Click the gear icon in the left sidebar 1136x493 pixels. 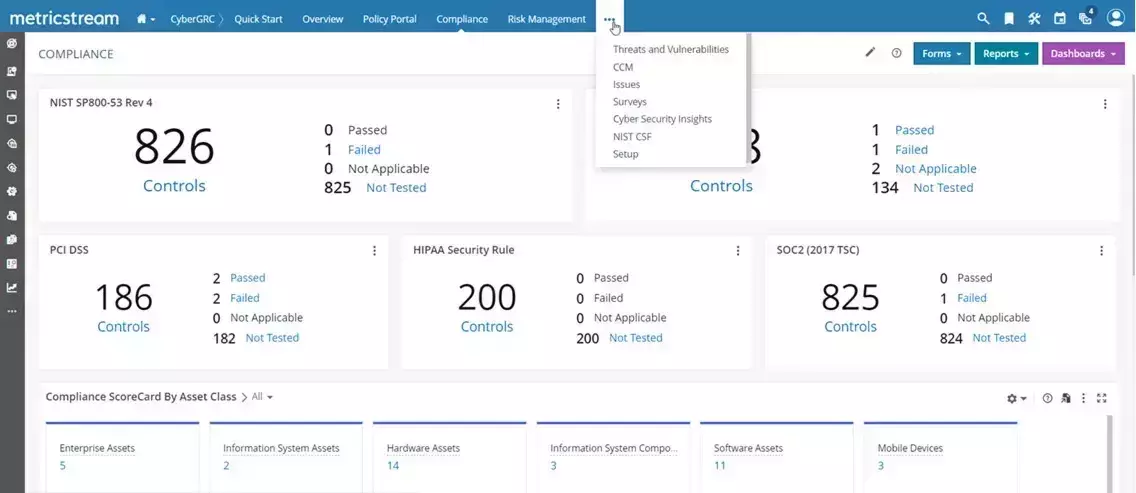(x=12, y=191)
